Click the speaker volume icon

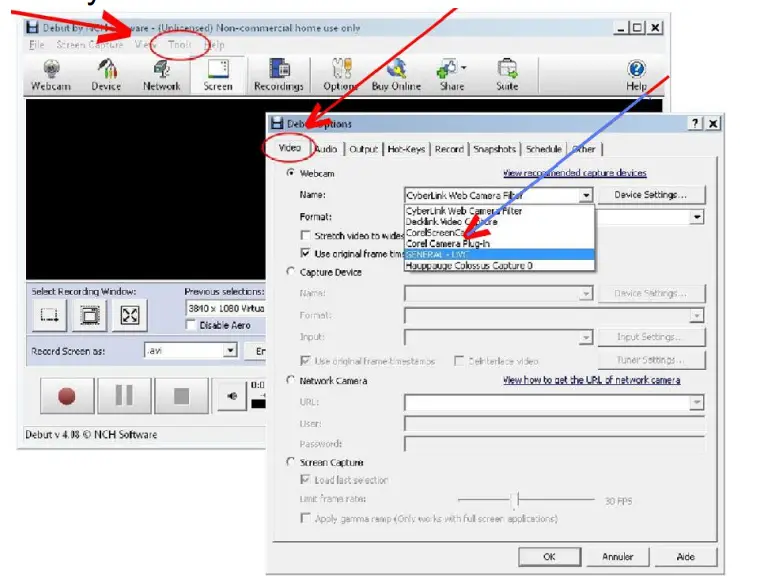(x=232, y=396)
